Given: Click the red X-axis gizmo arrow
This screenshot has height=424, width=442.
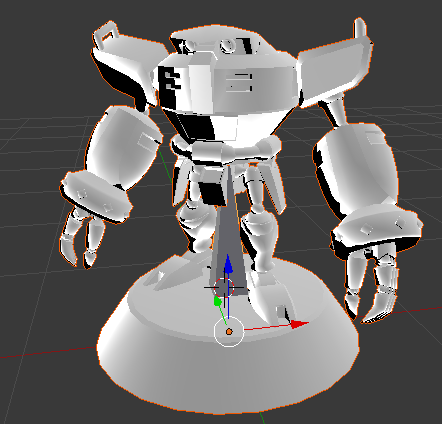Looking at the screenshot, I should click(299, 324).
